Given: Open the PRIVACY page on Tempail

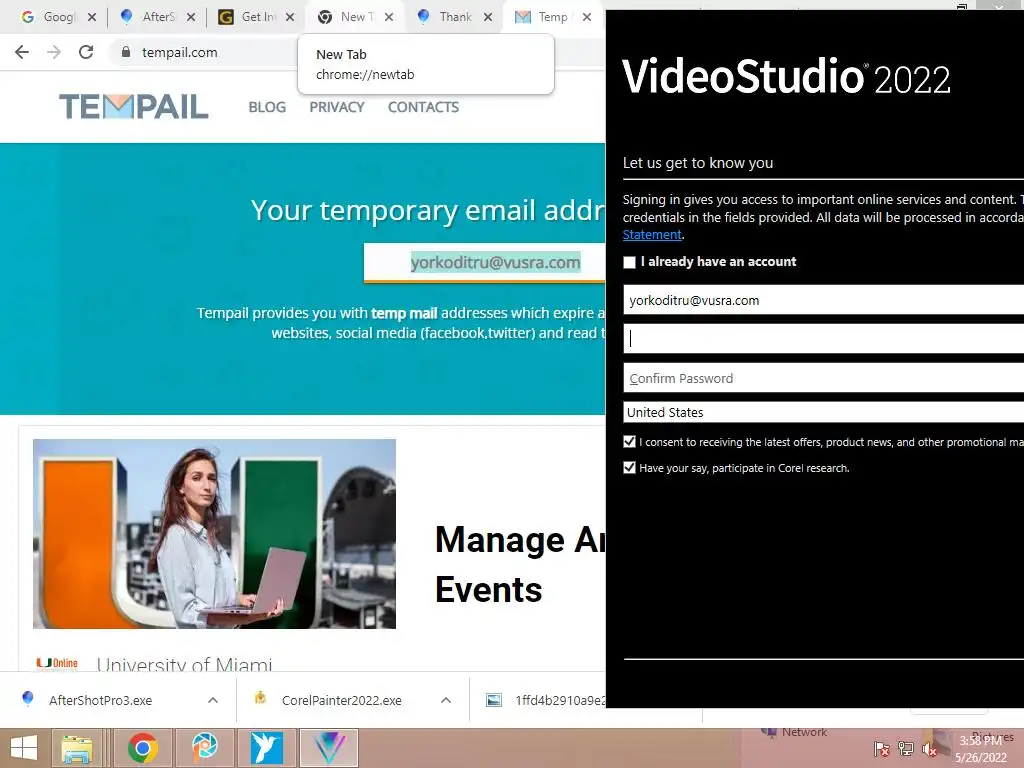Looking at the screenshot, I should pos(337,107).
